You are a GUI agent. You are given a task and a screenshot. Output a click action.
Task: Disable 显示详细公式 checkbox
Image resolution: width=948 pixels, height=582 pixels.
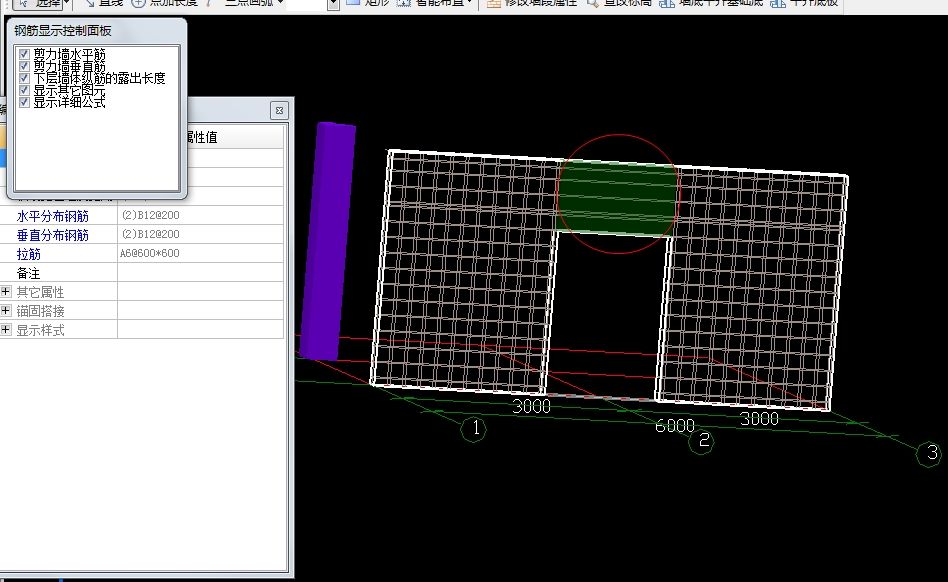pos(24,102)
